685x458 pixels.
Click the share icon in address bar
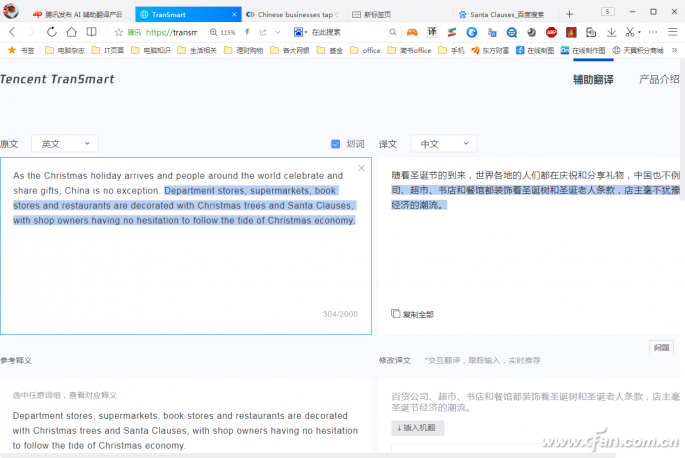[263, 32]
